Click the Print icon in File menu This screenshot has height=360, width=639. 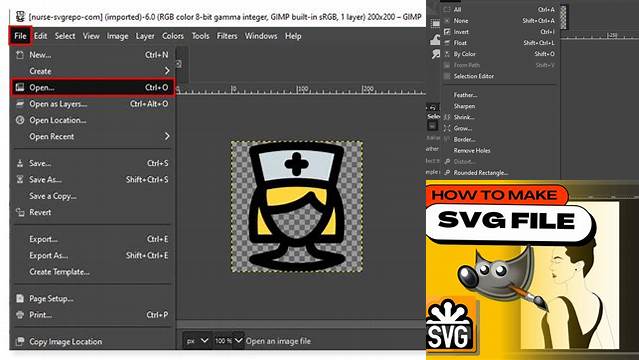[20, 315]
